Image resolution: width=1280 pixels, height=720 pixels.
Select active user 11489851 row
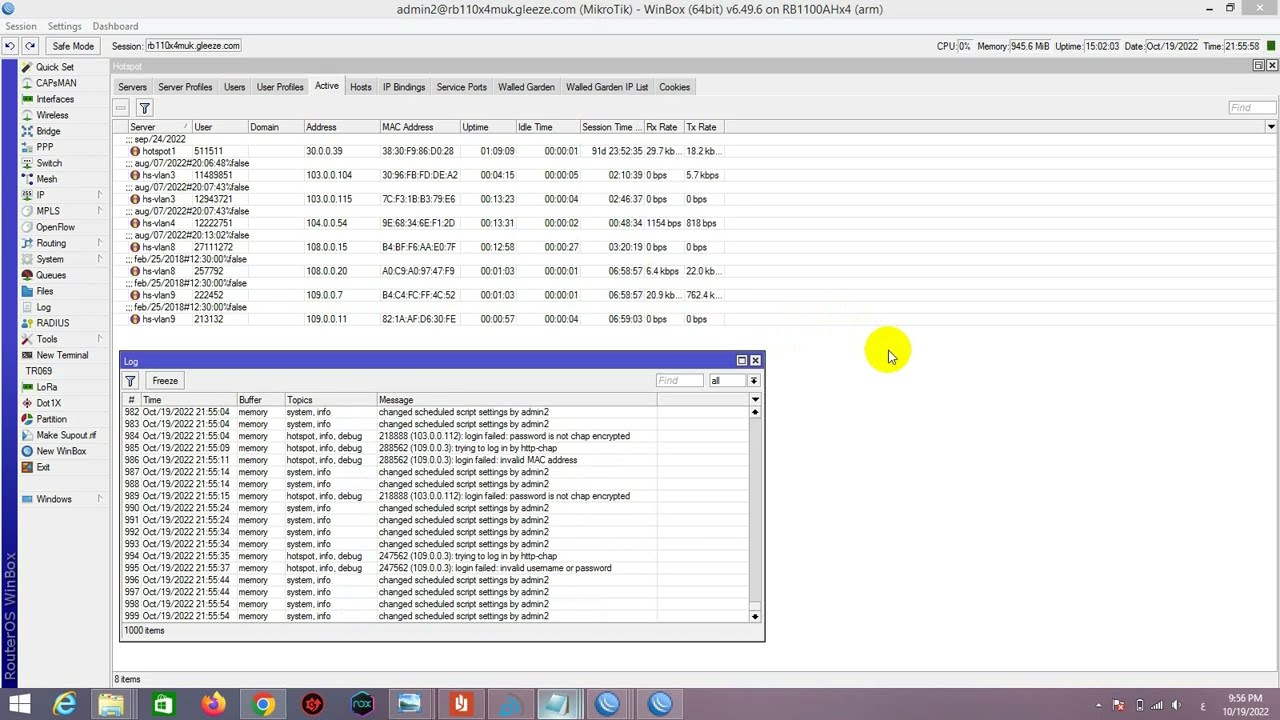point(420,175)
